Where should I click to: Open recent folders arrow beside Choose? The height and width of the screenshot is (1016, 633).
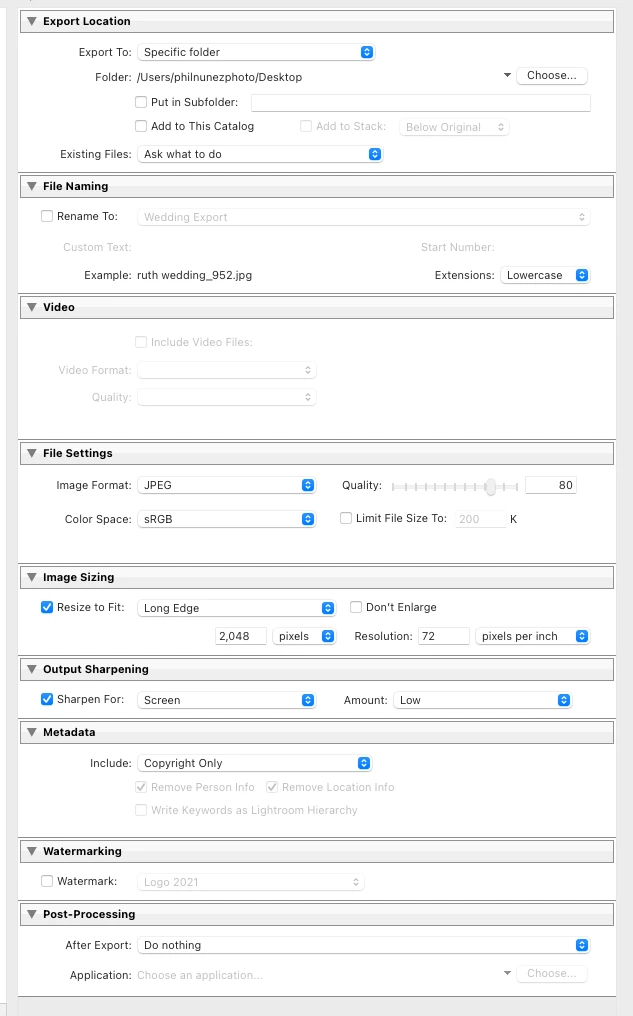[507, 75]
